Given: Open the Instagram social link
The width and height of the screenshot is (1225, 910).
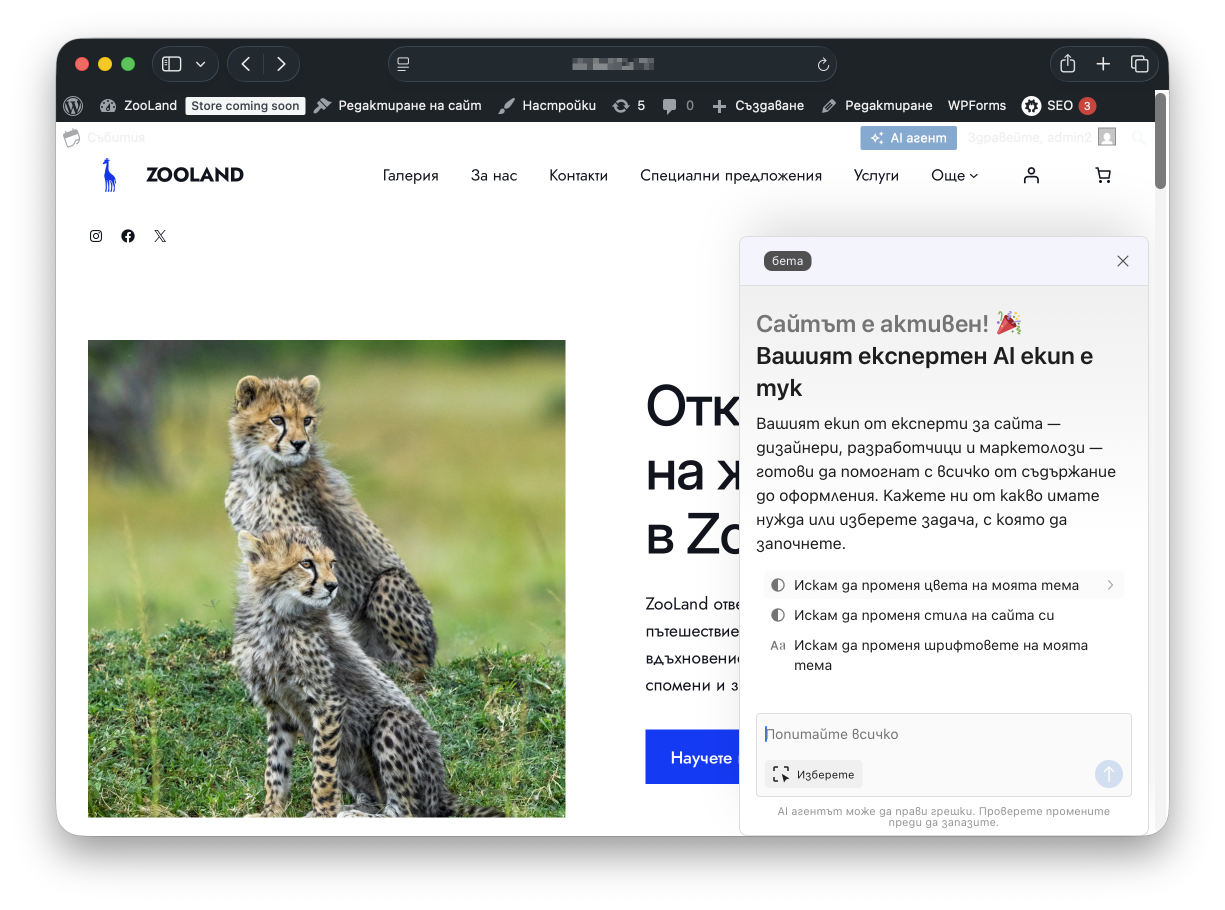Looking at the screenshot, I should pos(96,236).
